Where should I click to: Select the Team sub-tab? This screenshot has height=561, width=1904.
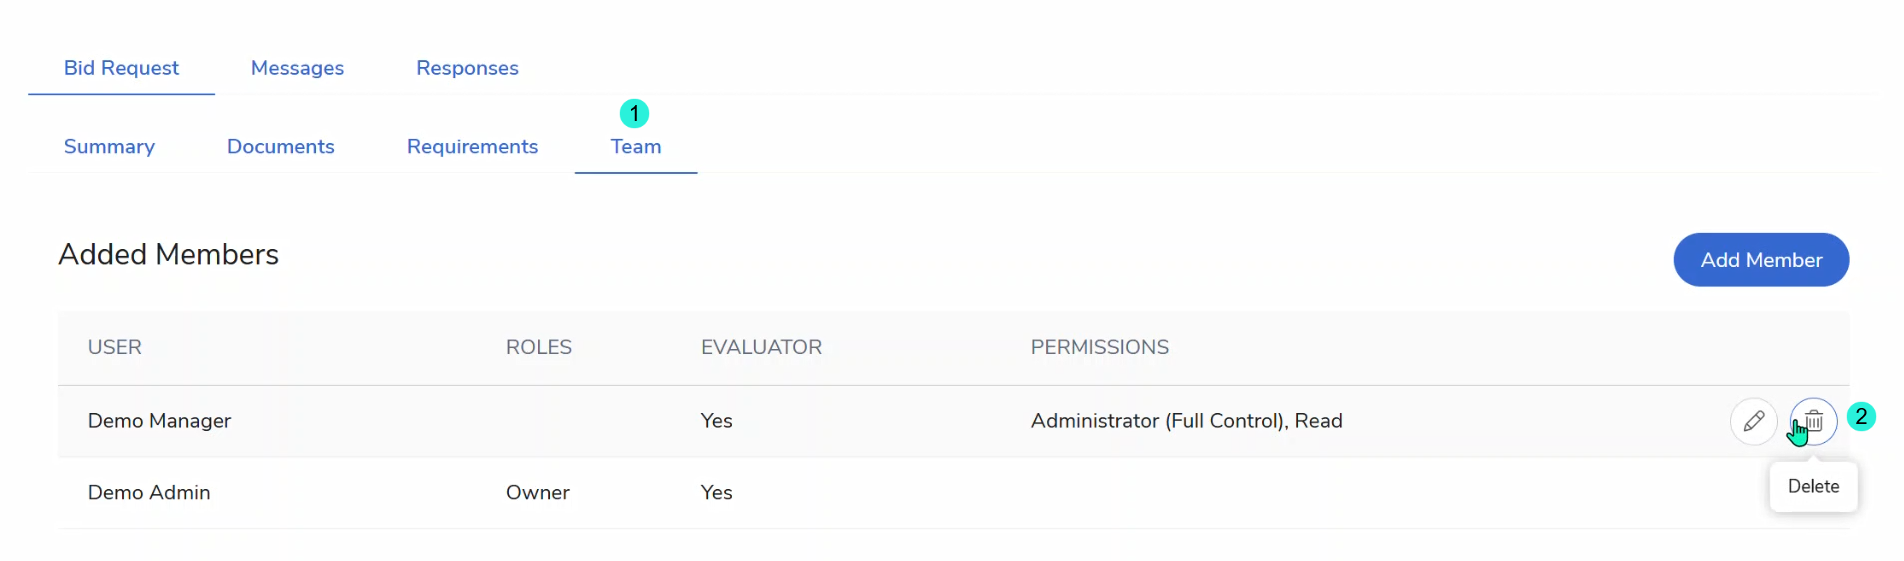point(636,147)
